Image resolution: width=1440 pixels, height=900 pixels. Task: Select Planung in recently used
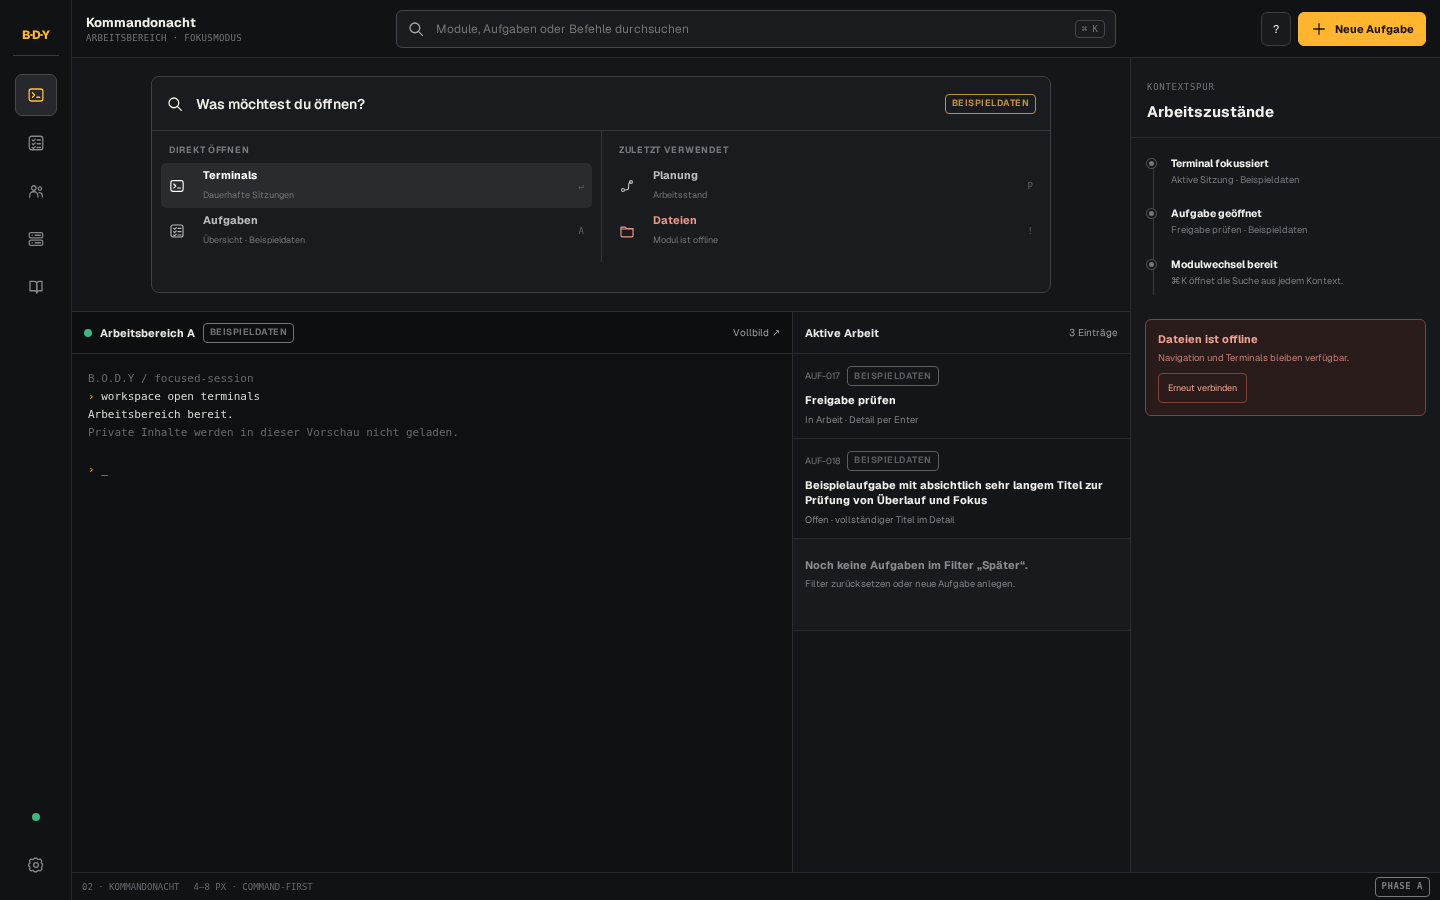coord(826,186)
